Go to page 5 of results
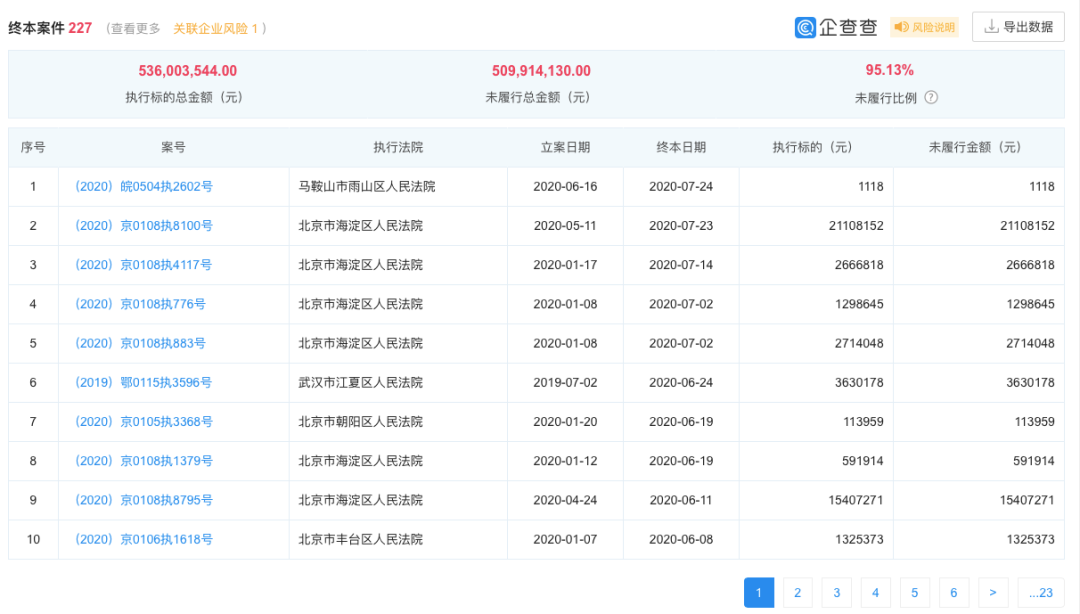This screenshot has height=614, width=1080. (915, 593)
